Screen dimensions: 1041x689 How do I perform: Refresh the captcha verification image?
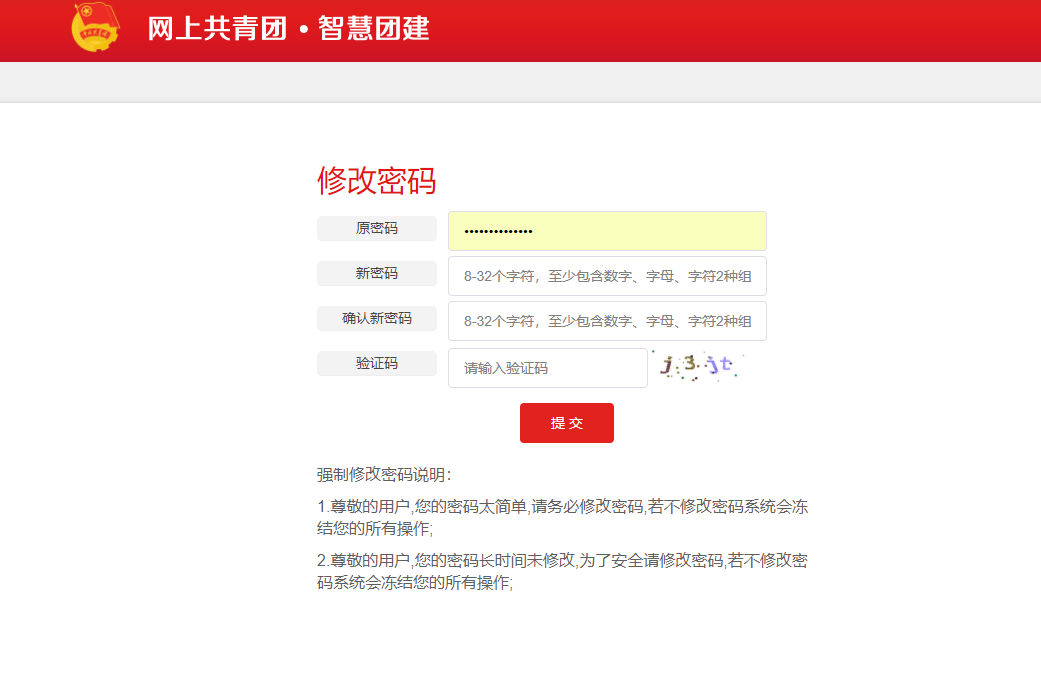coord(698,367)
